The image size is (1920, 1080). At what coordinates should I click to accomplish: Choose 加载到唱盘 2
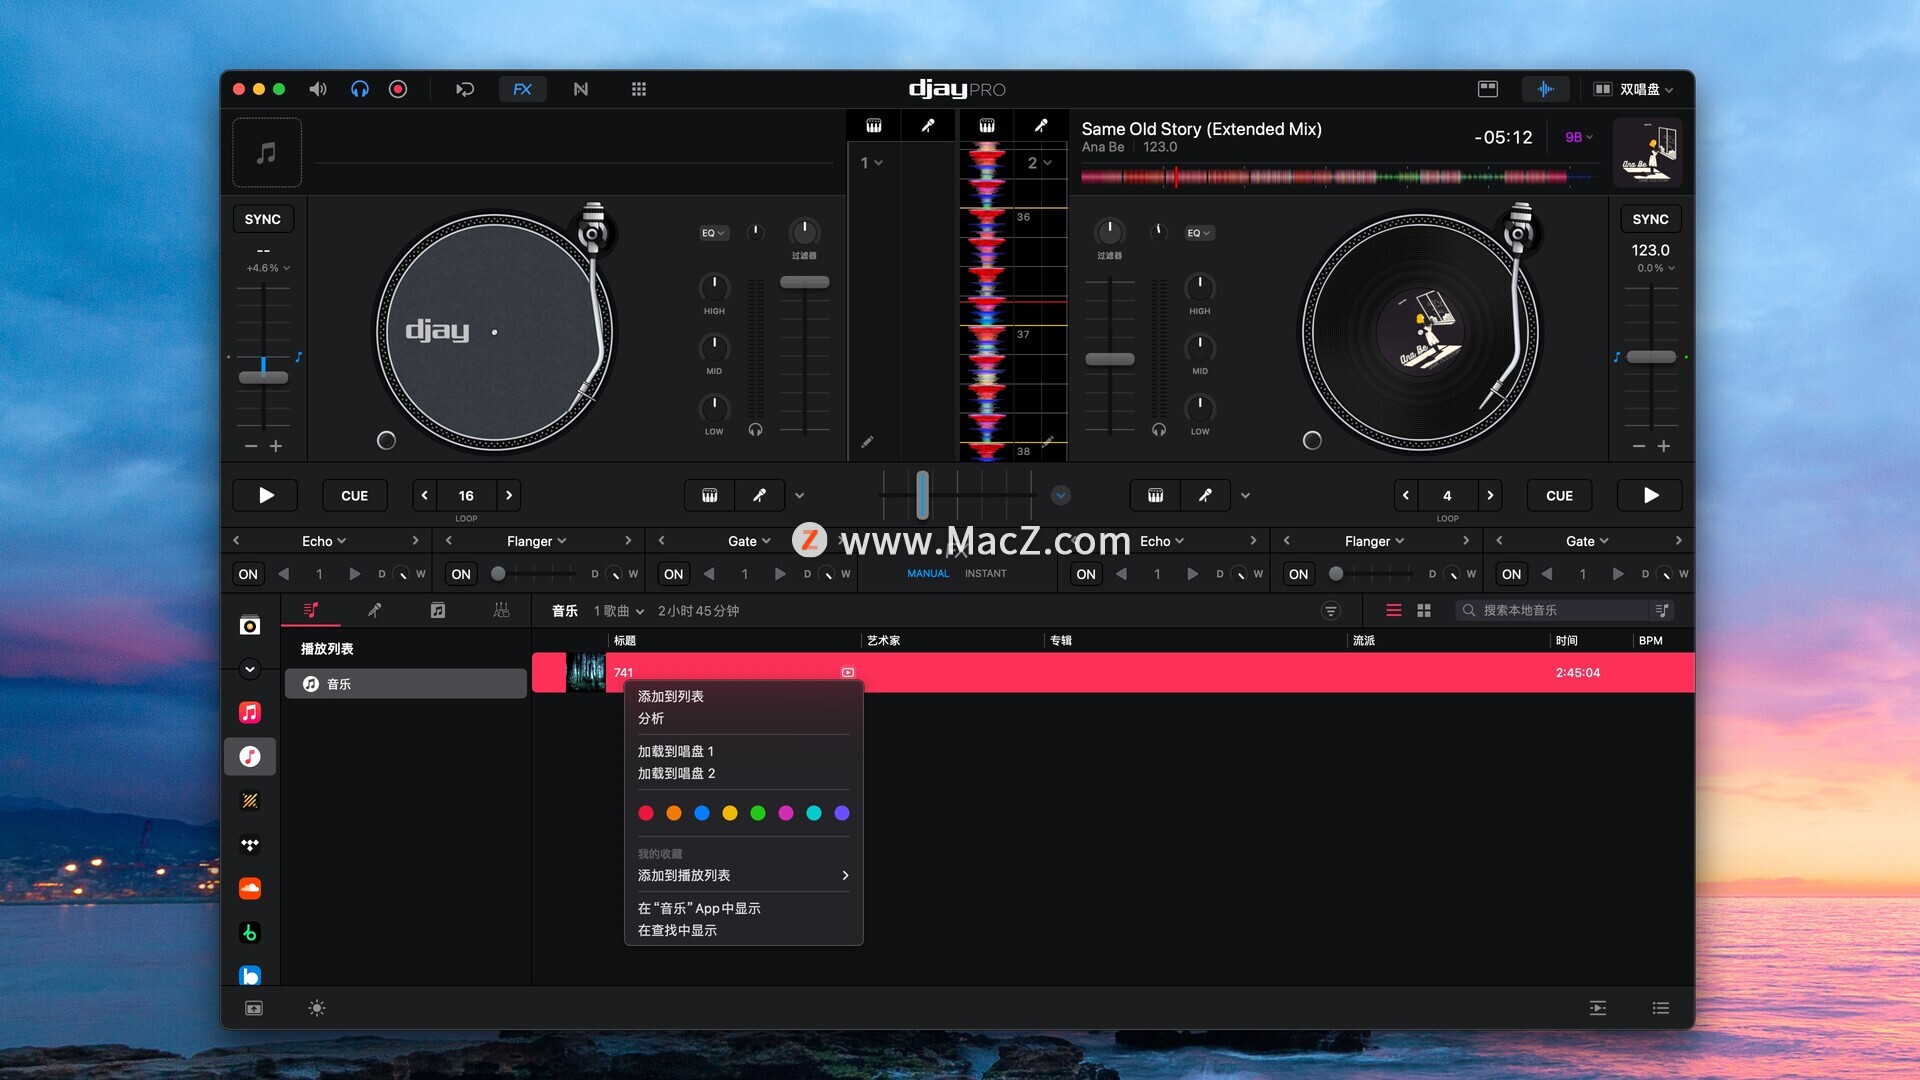677,773
